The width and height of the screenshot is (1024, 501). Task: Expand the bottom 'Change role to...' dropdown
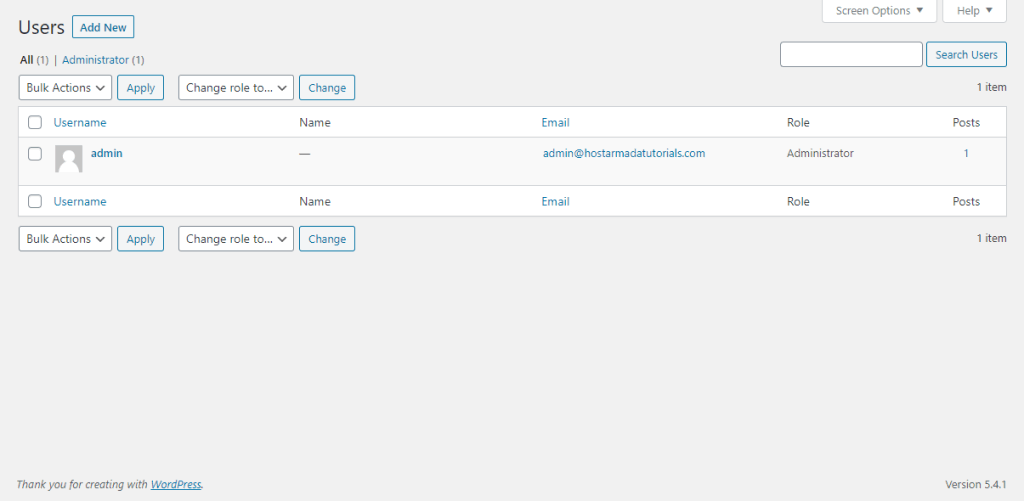[236, 239]
